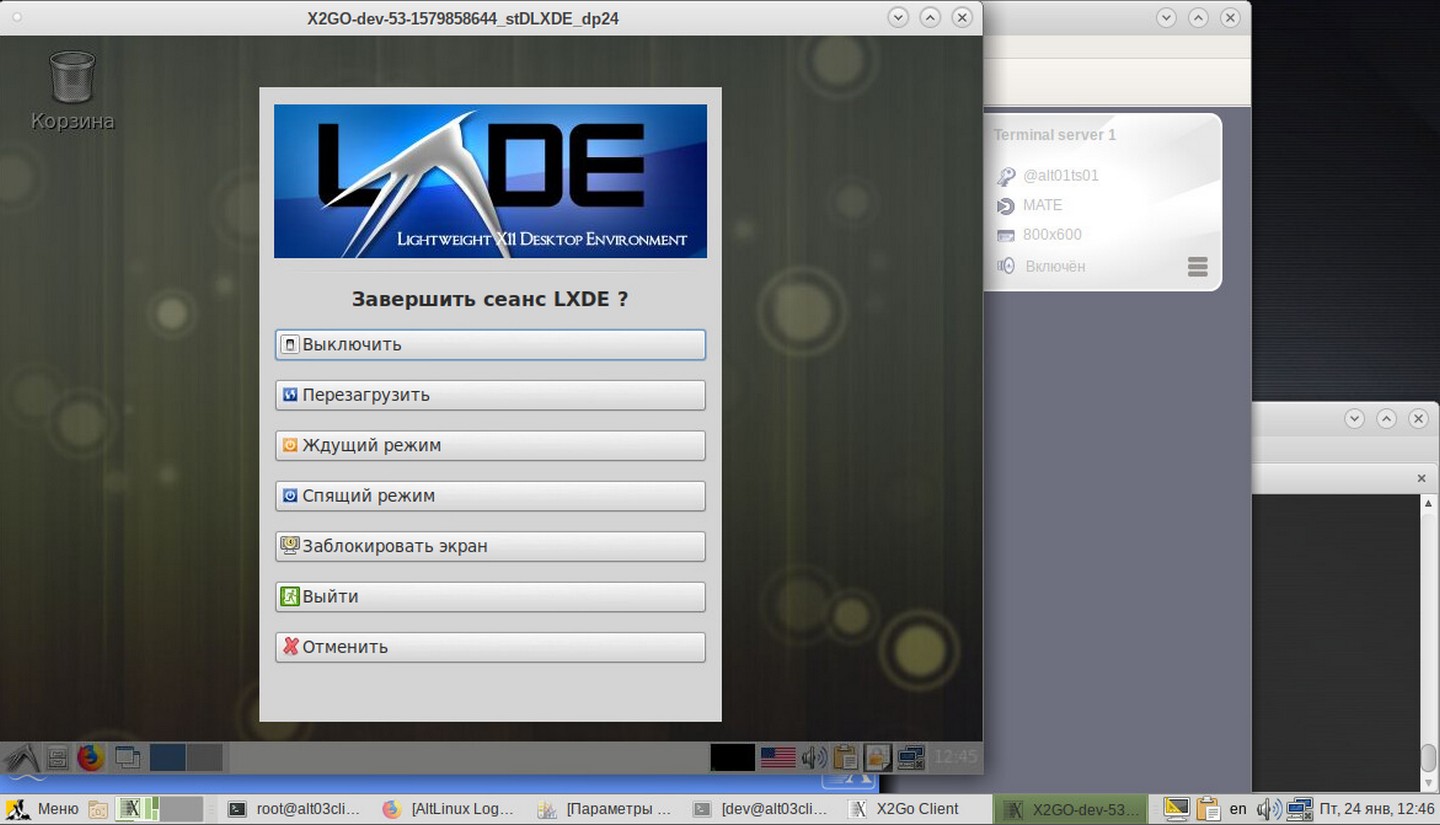This screenshot has height=825, width=1440.
Task: Click clipboard tray icon on host taskbar
Action: tap(1208, 809)
